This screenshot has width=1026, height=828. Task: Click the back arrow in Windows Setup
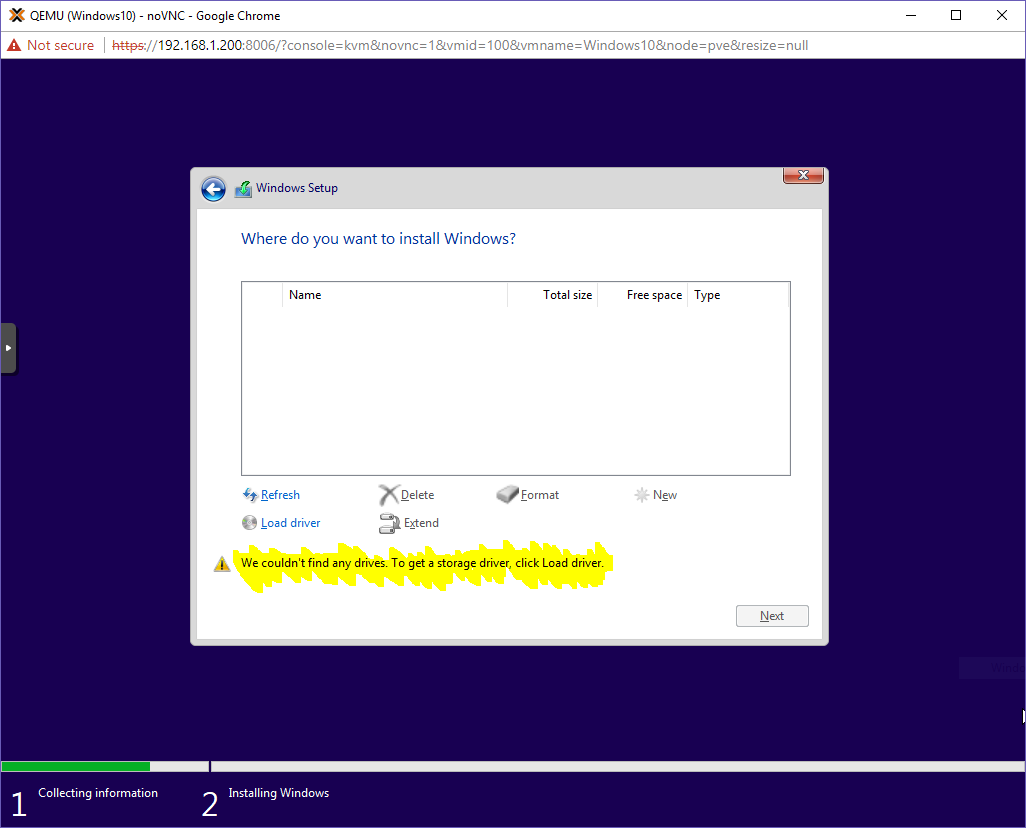[213, 188]
